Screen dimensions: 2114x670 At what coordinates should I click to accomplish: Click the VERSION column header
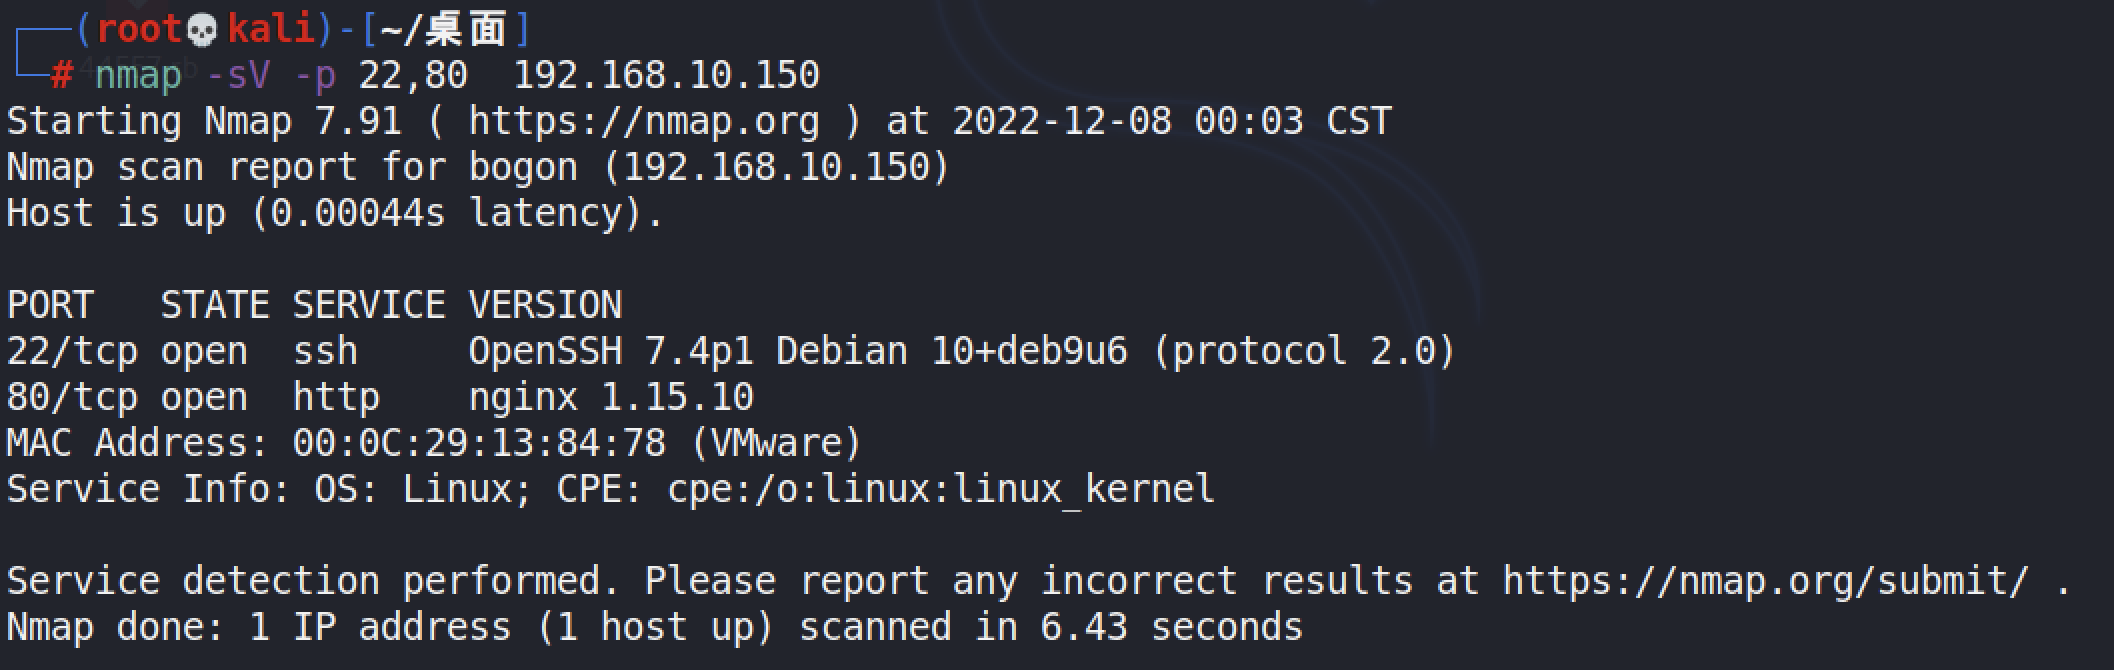click(545, 305)
